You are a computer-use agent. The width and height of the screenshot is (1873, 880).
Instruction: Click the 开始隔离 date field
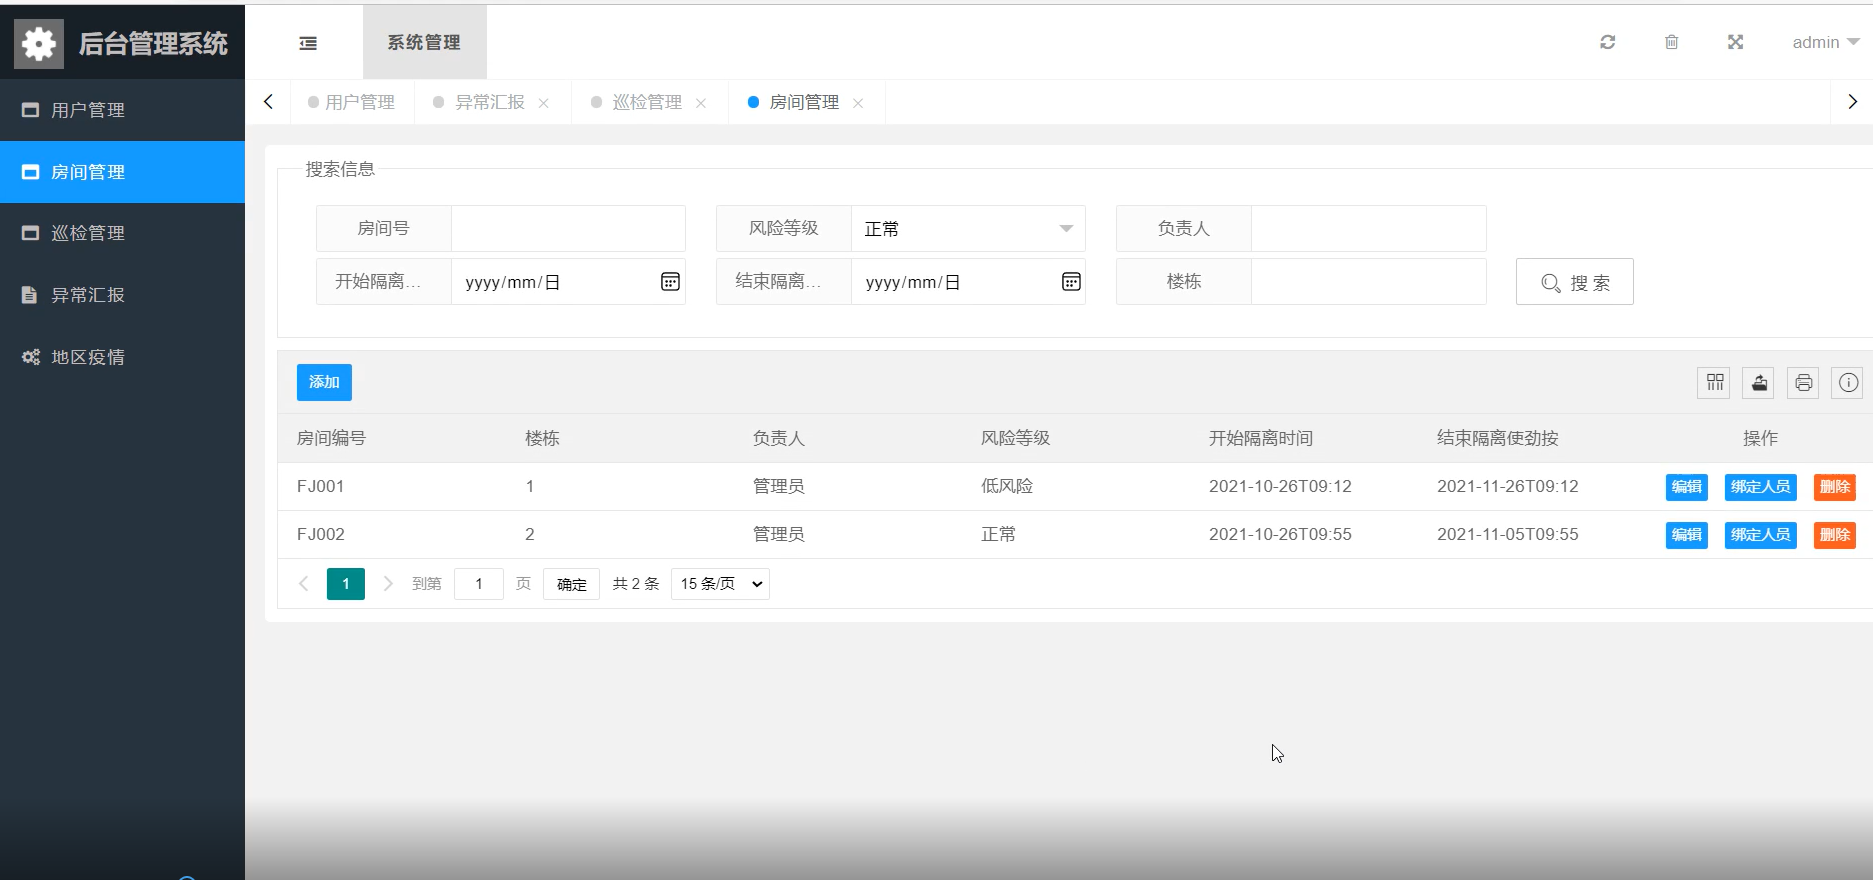click(568, 282)
